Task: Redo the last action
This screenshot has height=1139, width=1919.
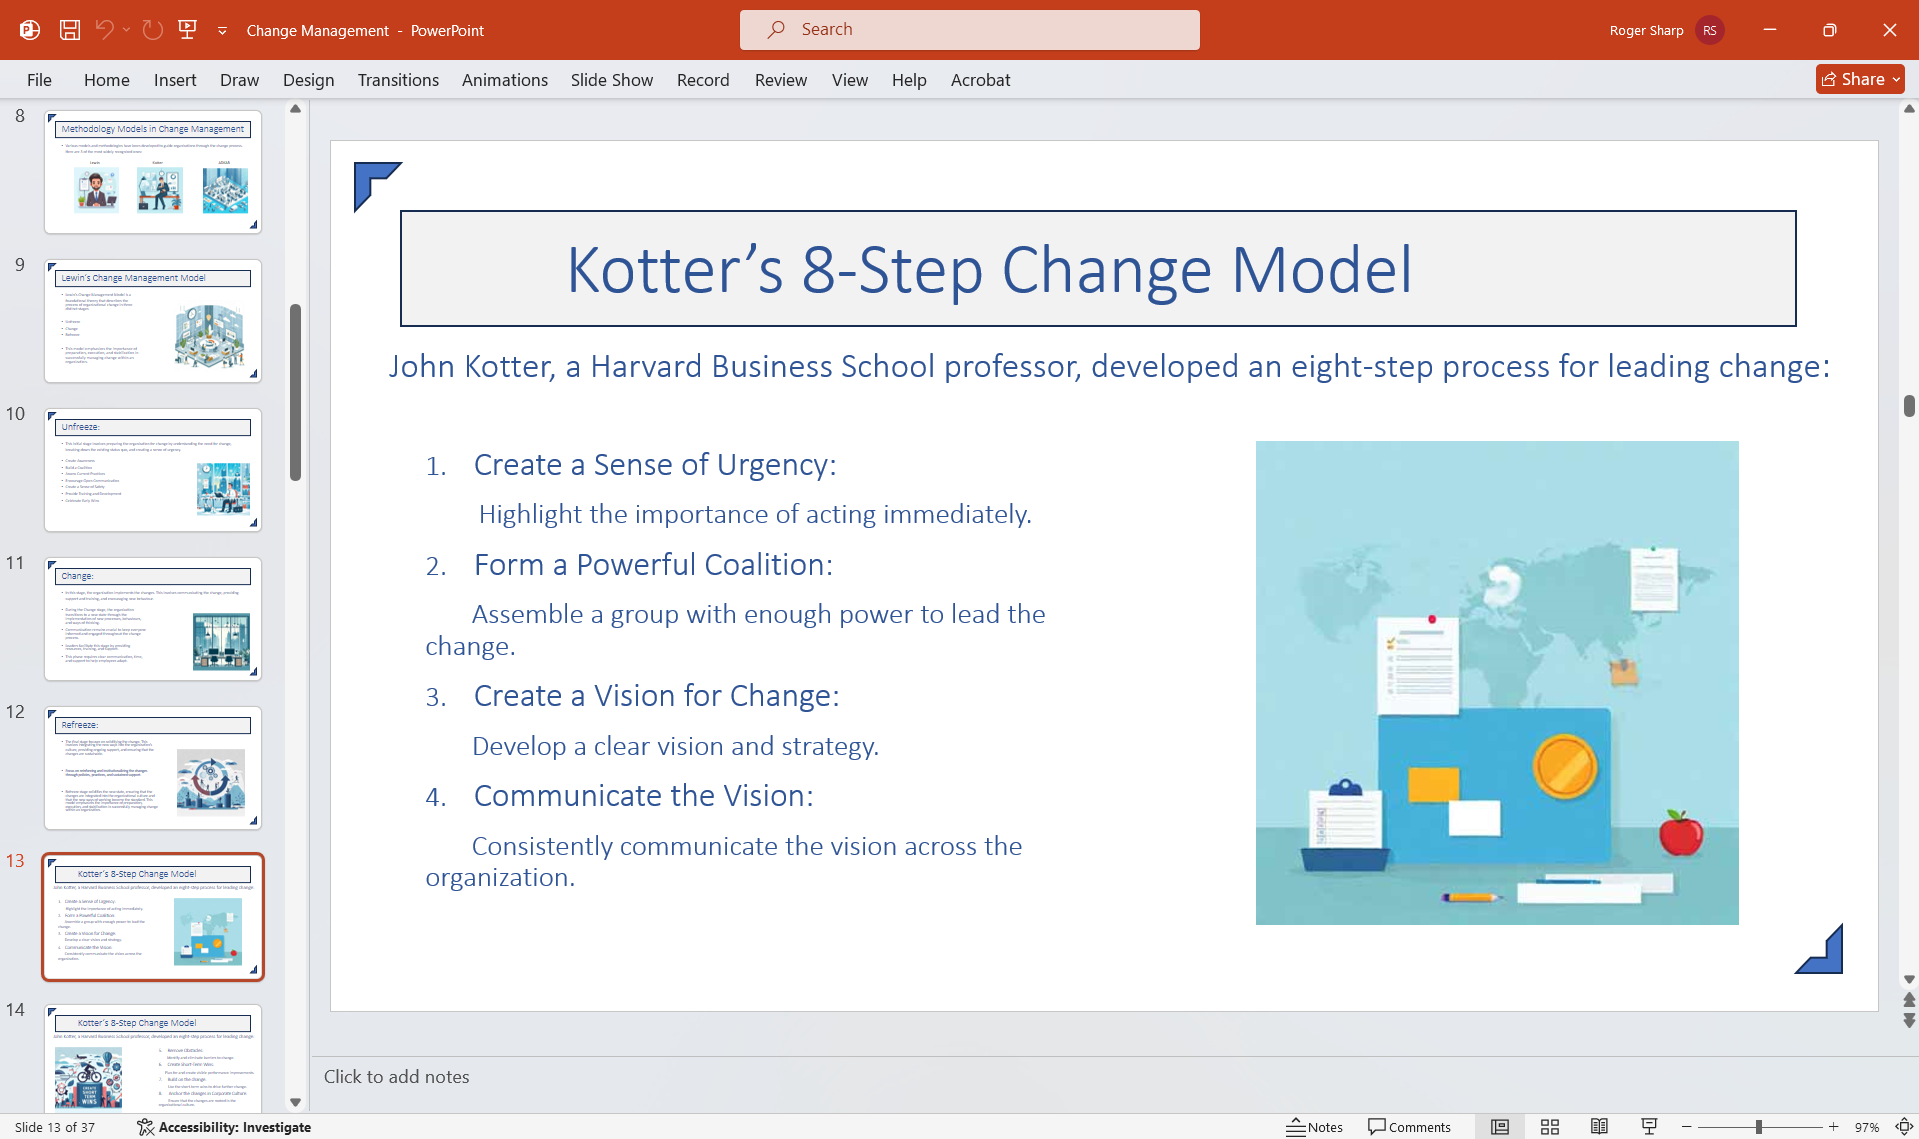Action: click(x=153, y=30)
